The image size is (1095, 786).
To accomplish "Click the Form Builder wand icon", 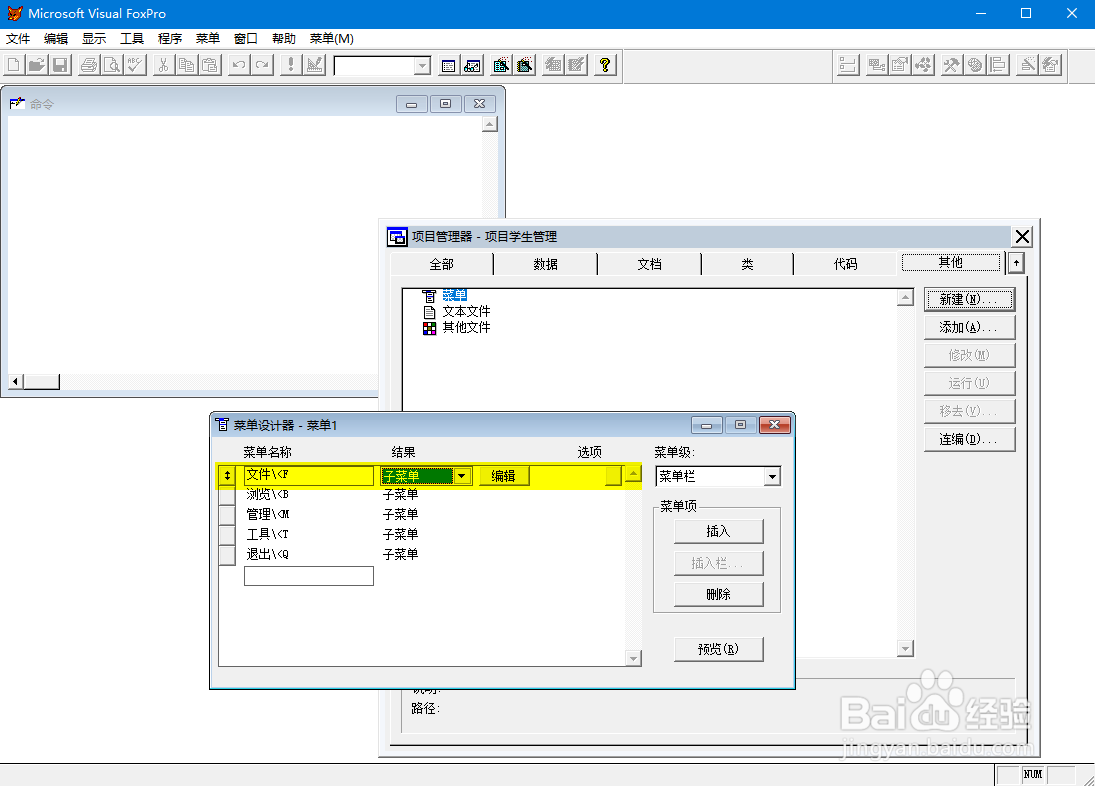I will pos(1027,66).
